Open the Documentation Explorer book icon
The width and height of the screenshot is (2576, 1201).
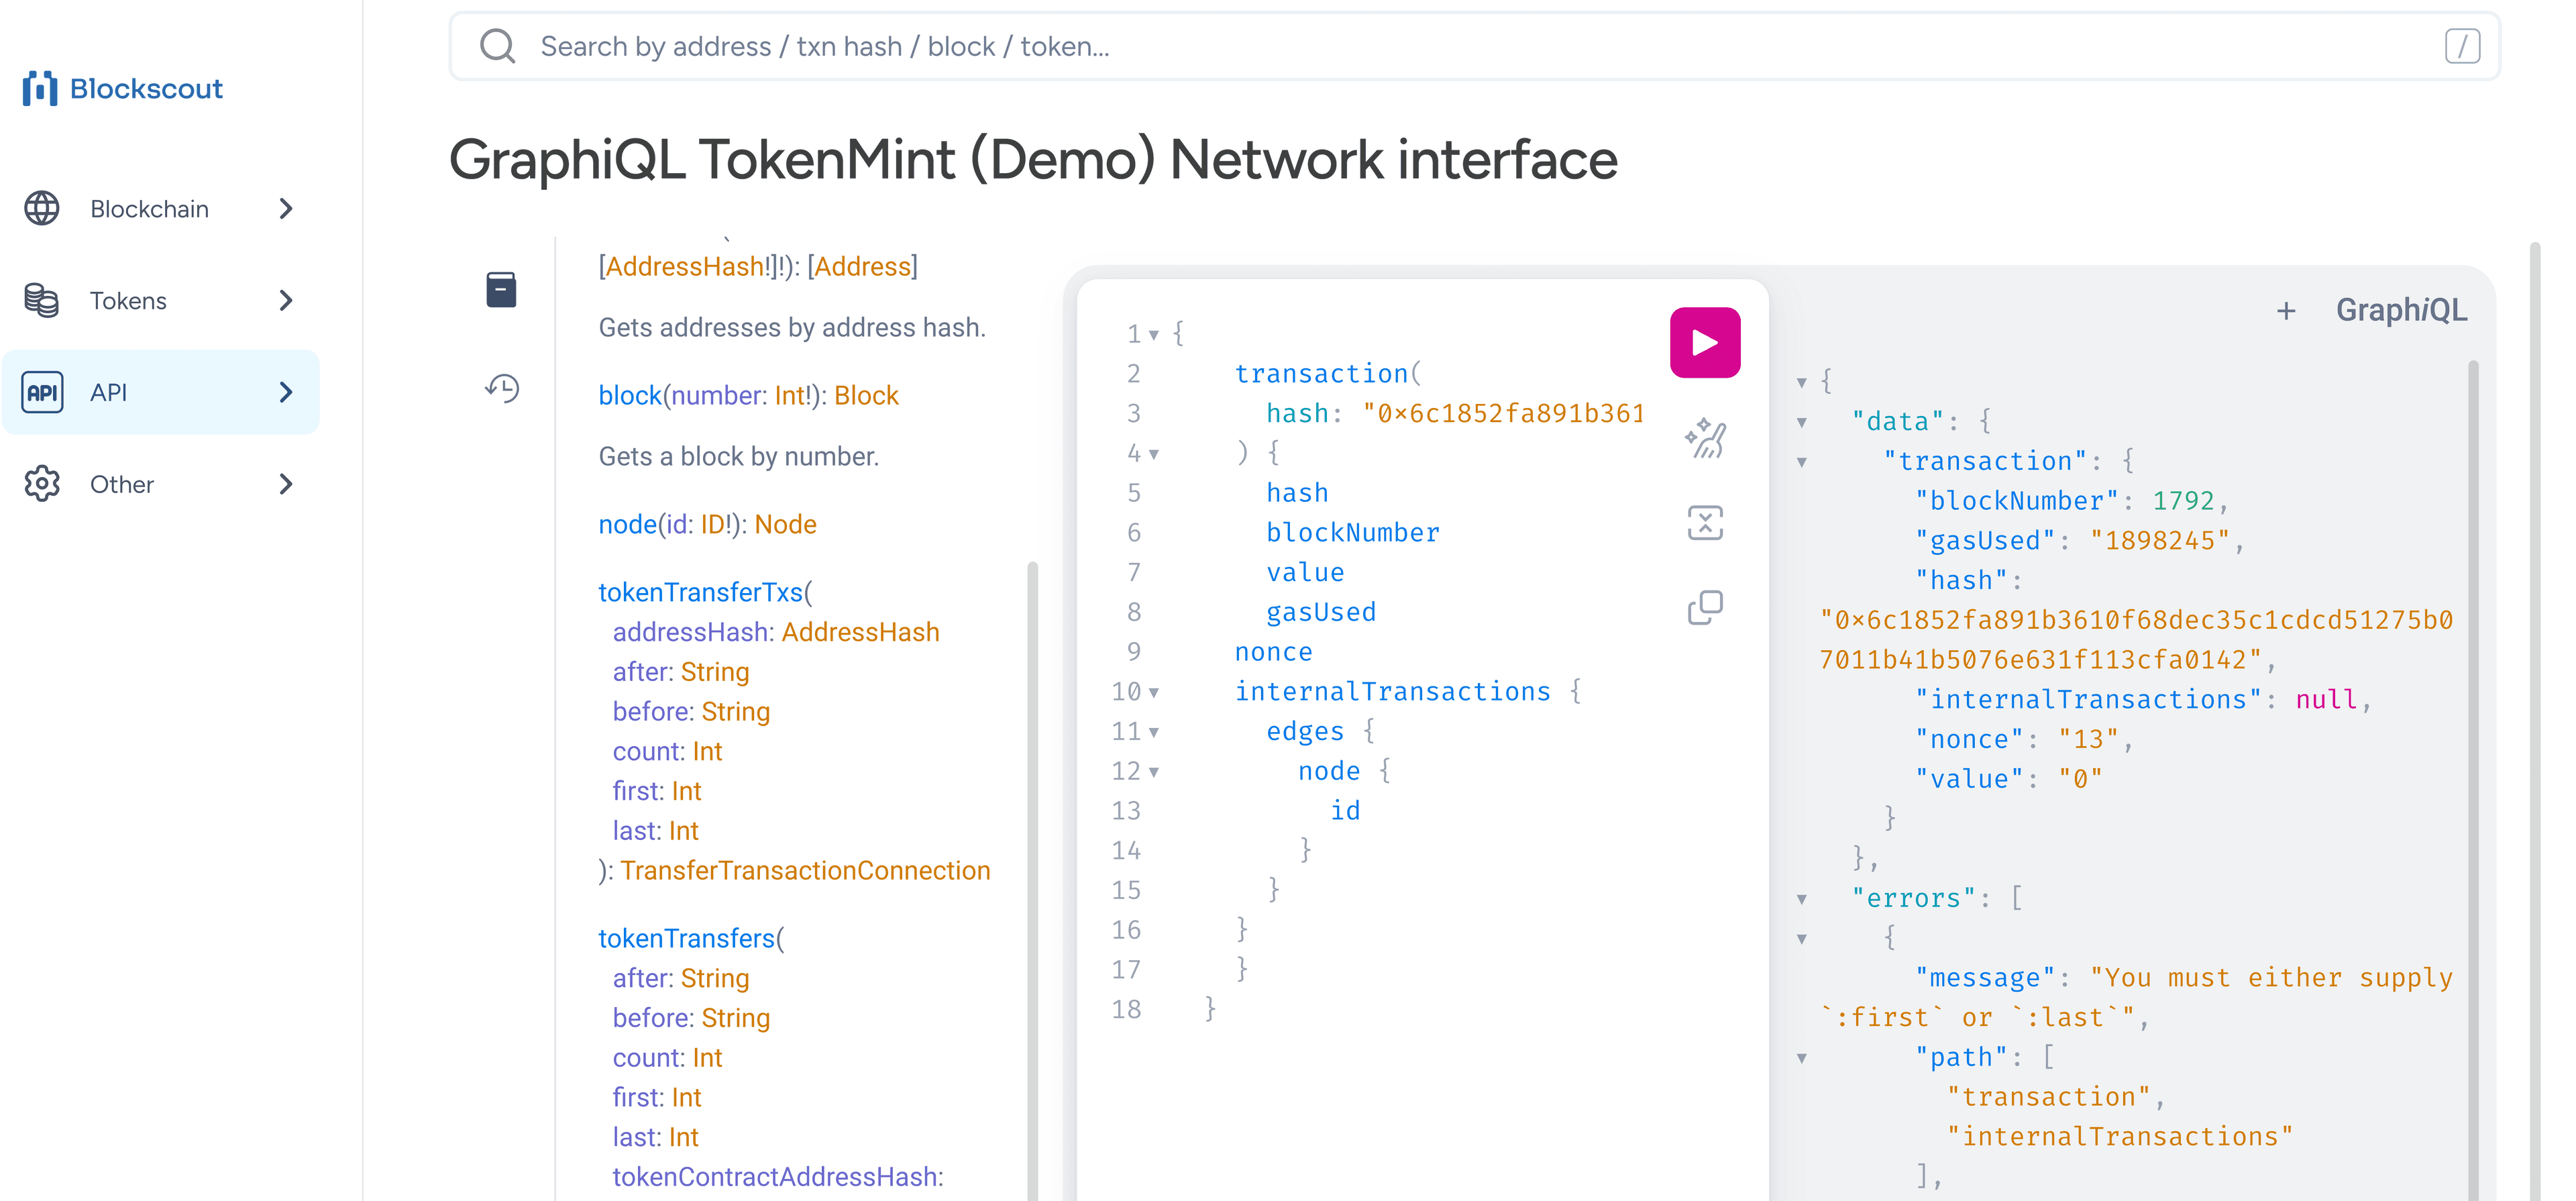(x=501, y=290)
